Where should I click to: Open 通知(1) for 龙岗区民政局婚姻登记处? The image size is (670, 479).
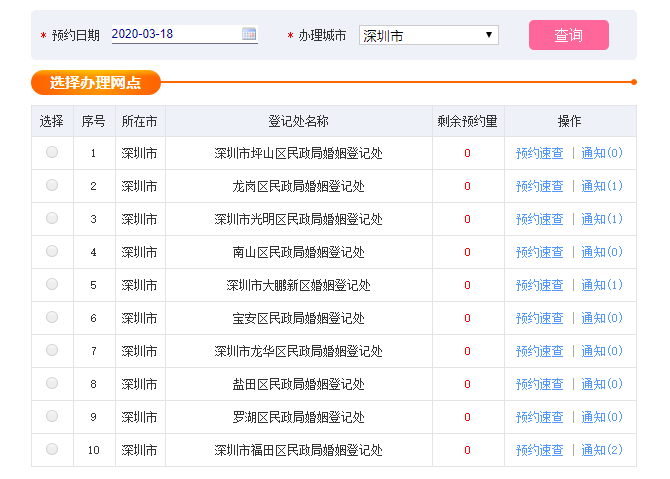click(x=602, y=186)
